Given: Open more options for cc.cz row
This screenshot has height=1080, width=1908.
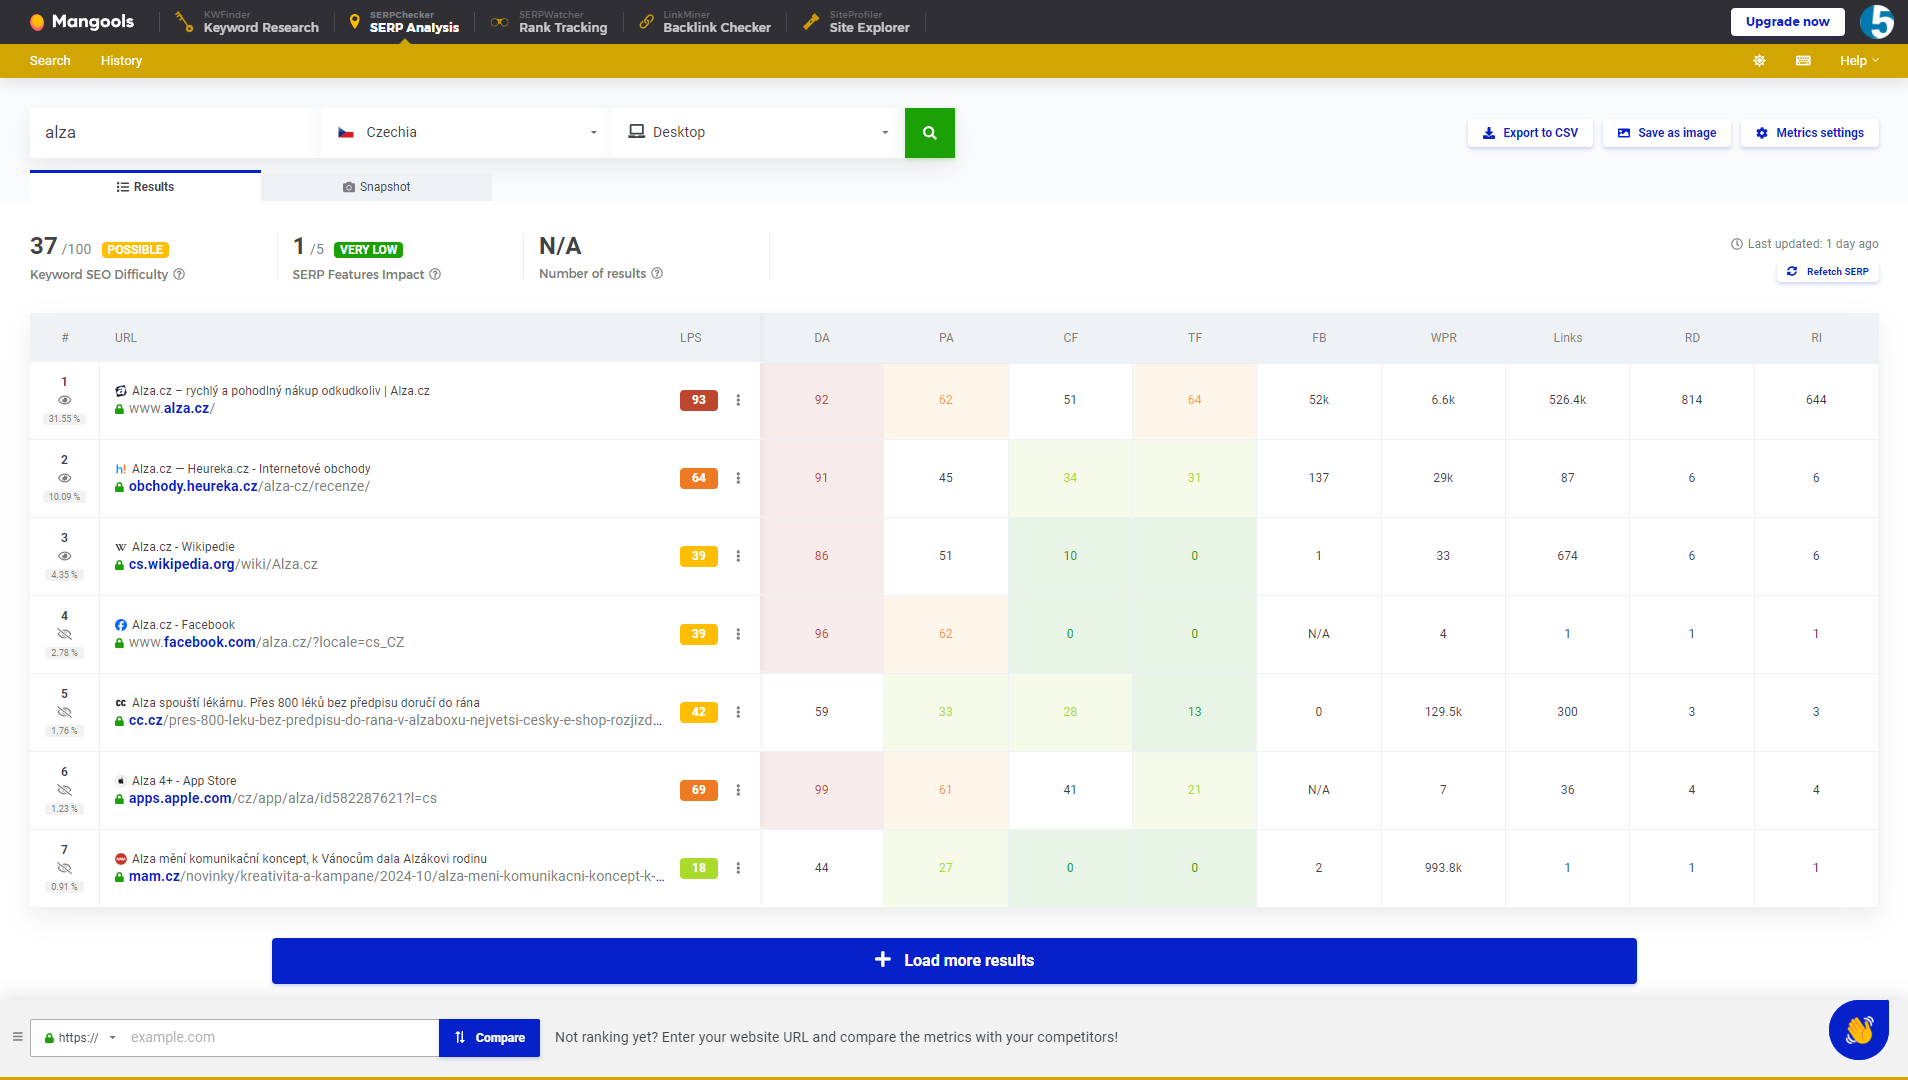Looking at the screenshot, I should (738, 712).
